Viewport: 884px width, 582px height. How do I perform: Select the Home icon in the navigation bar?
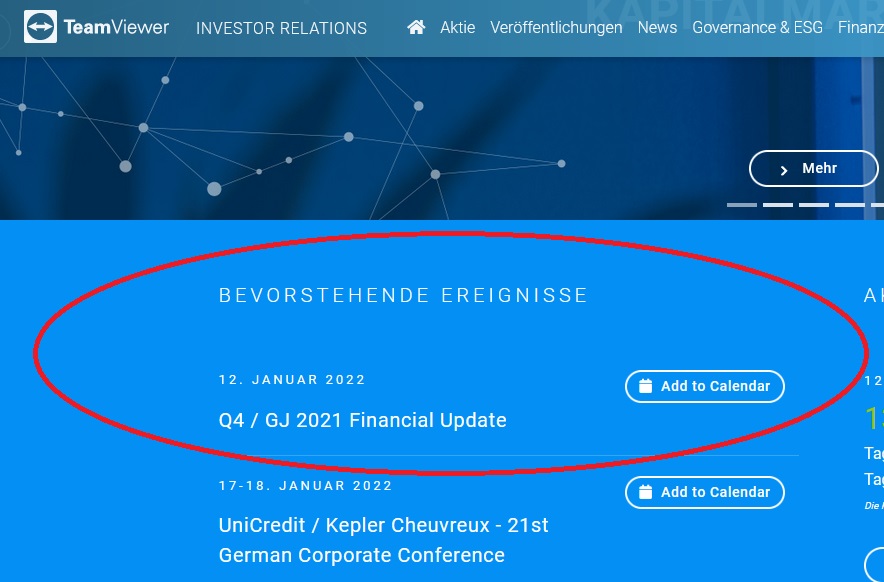[415, 28]
